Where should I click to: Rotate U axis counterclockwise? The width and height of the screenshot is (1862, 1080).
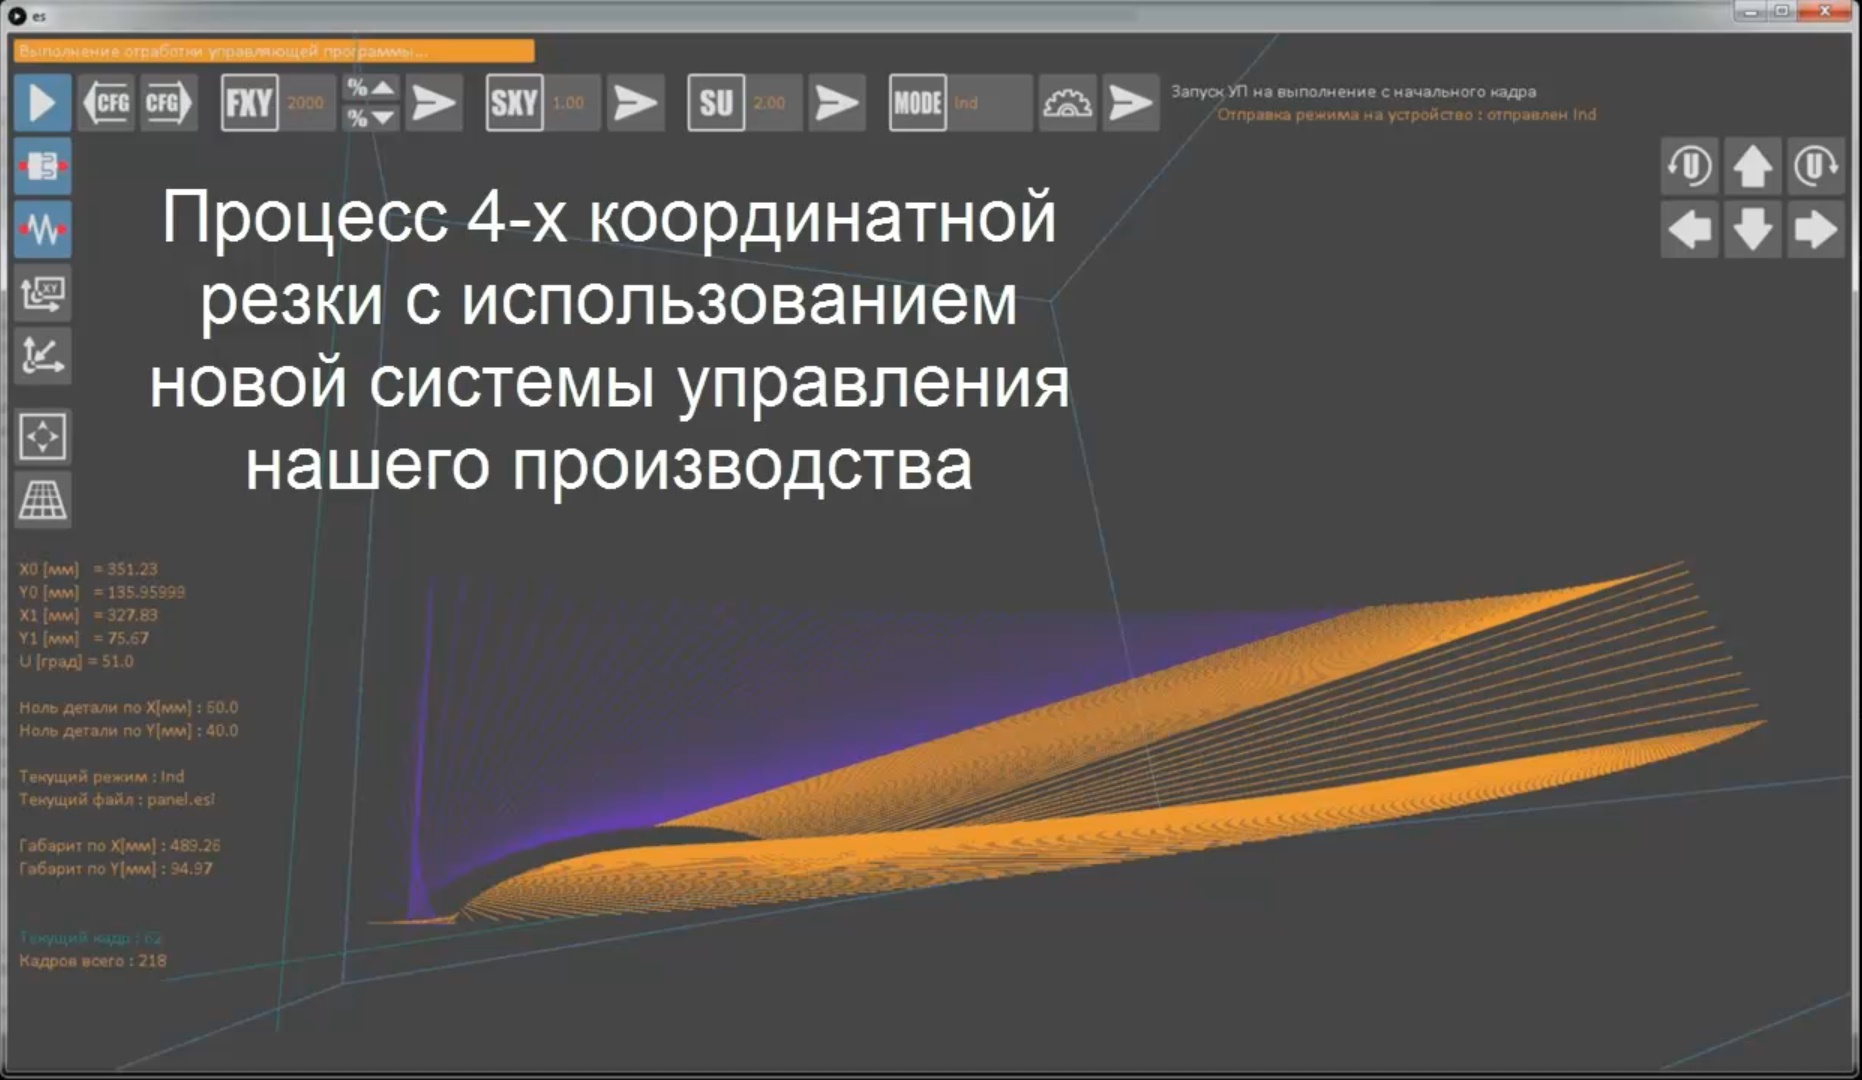[1689, 166]
